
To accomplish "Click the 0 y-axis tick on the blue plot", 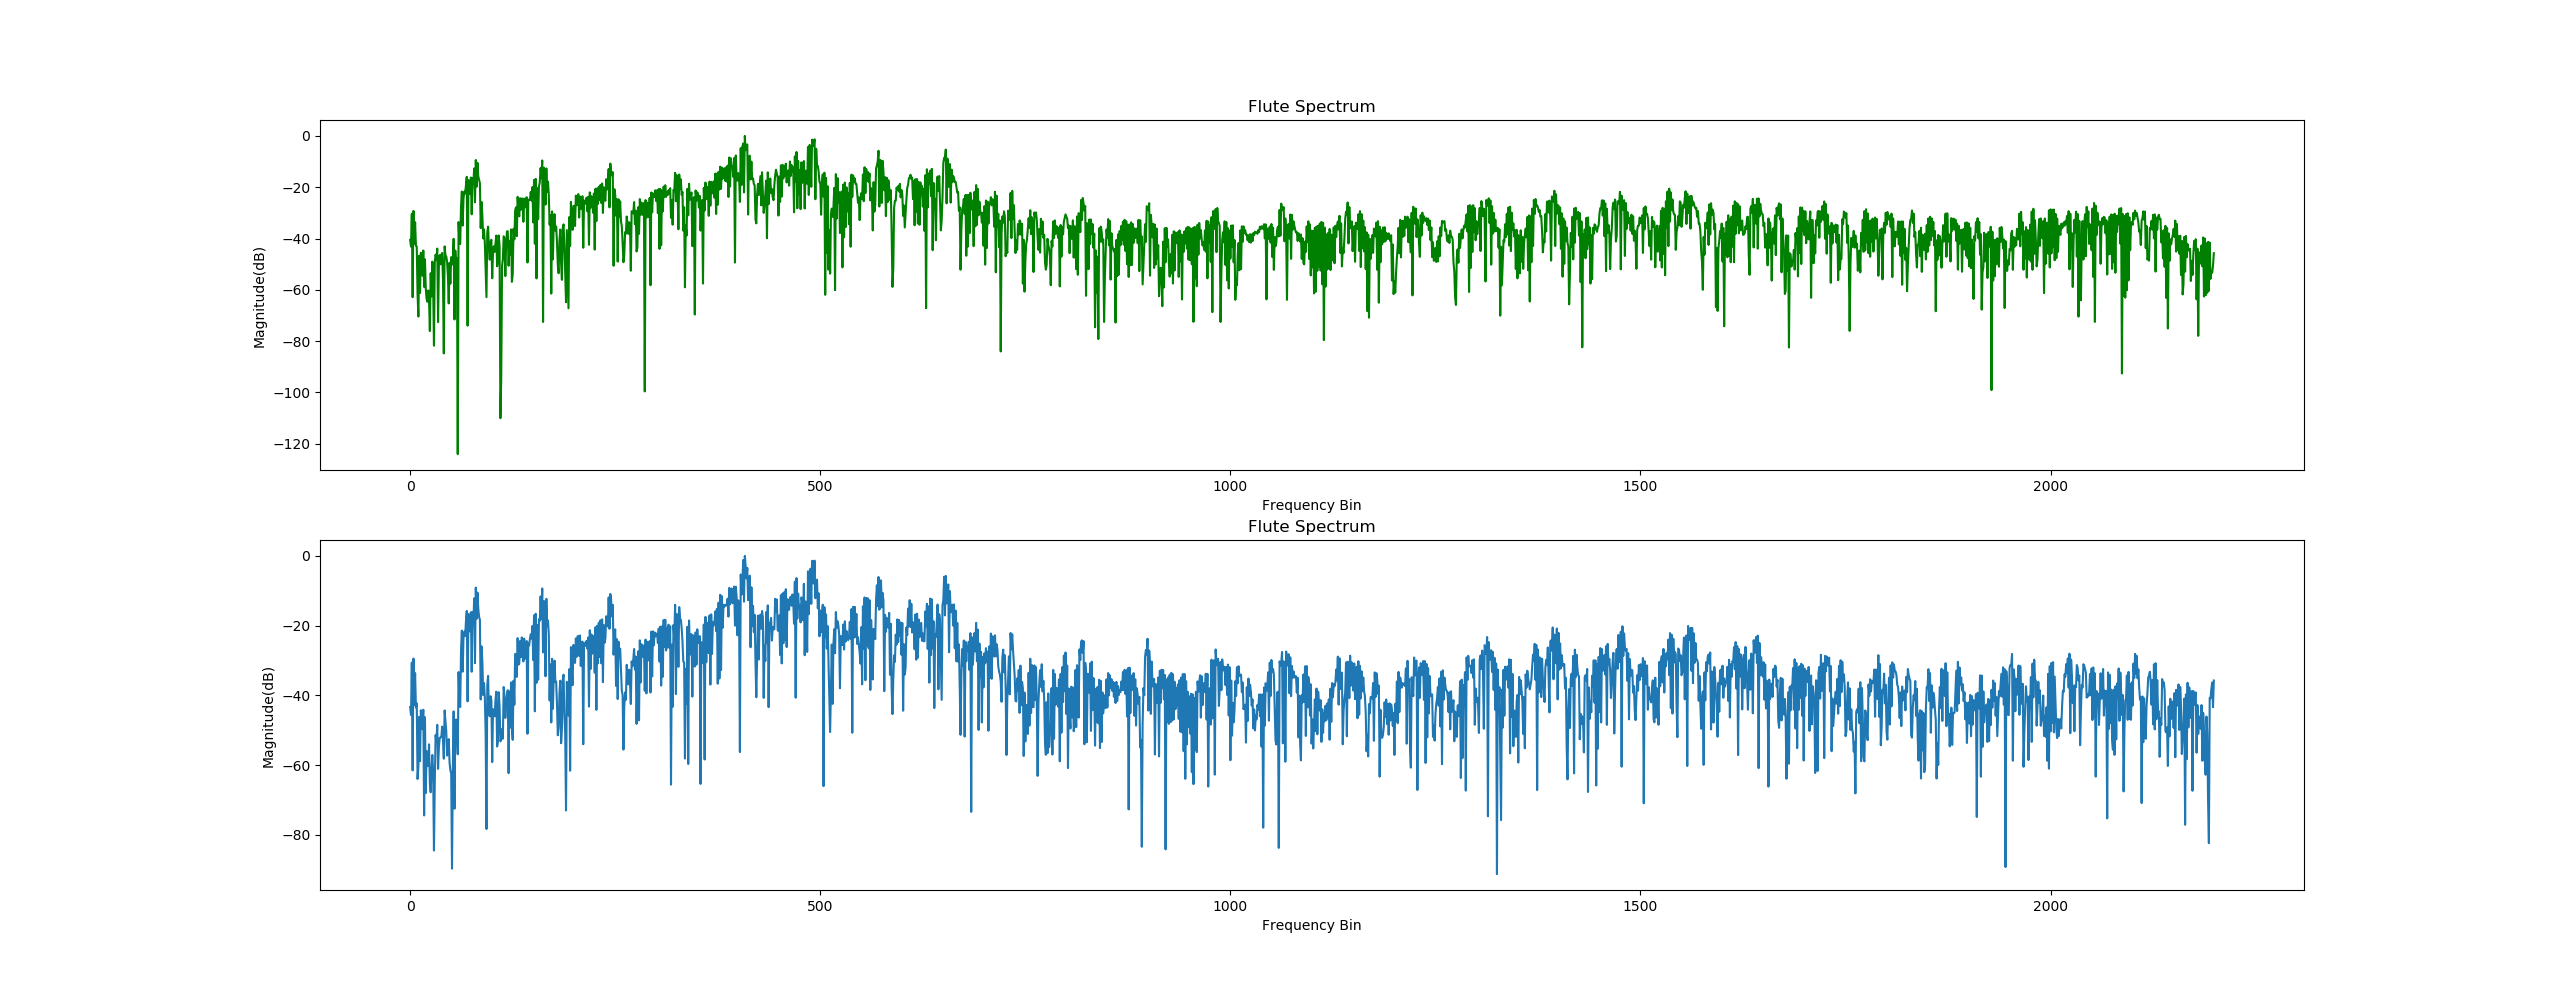I will [305, 557].
